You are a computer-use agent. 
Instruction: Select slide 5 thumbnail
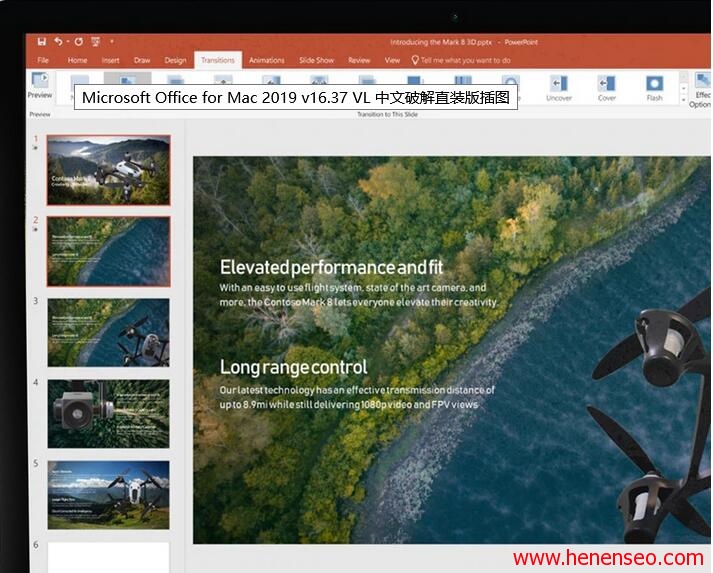[109, 495]
